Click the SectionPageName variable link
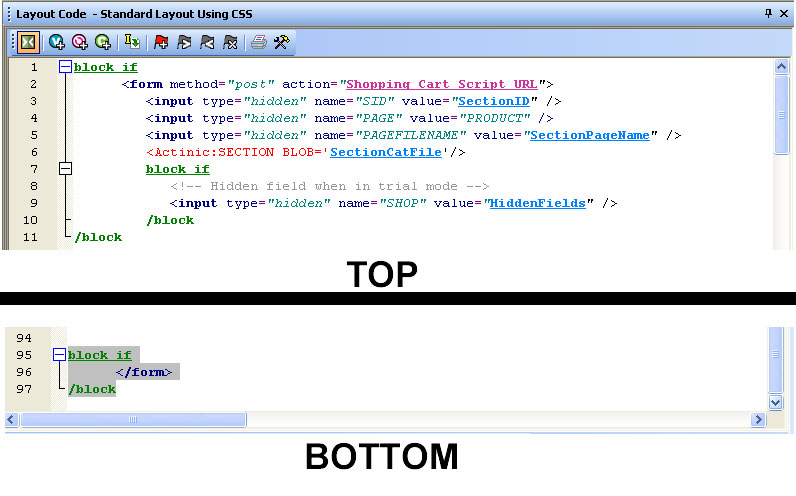The height and width of the screenshot is (496, 796). click(x=590, y=135)
